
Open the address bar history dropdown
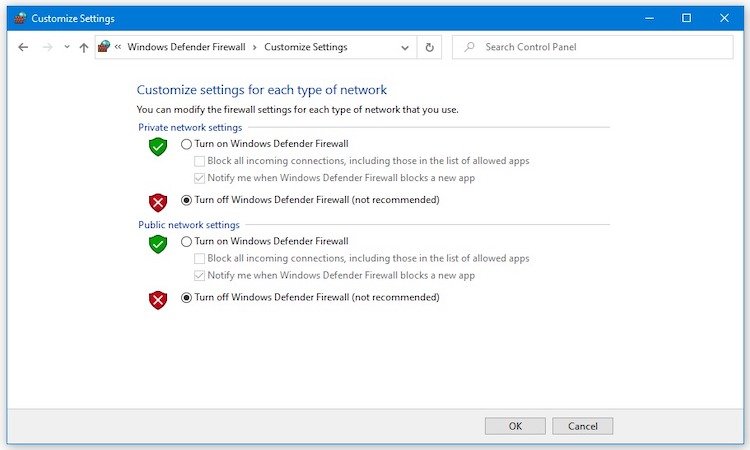coord(405,47)
